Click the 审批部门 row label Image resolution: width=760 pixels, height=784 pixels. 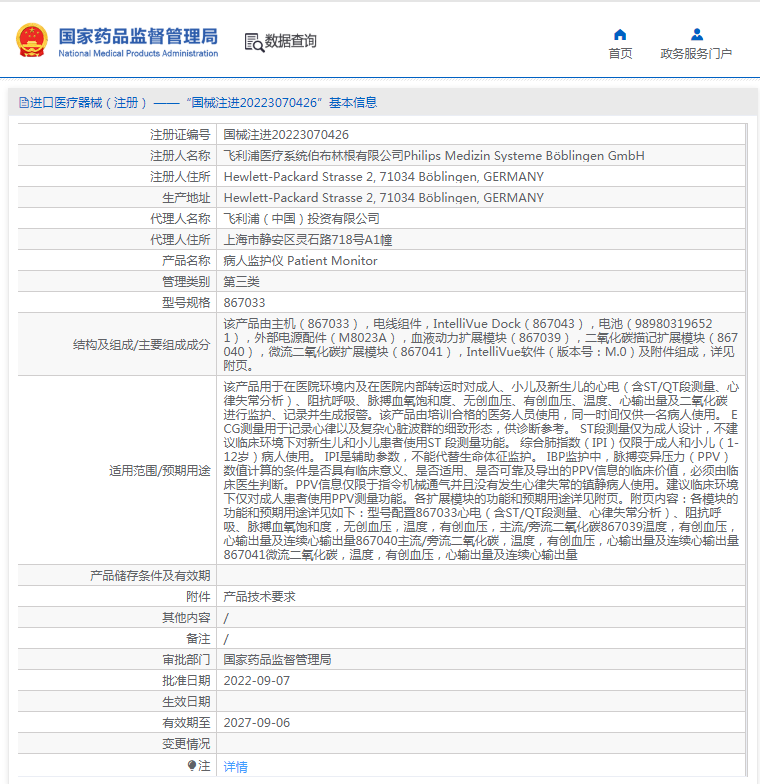click(x=186, y=660)
